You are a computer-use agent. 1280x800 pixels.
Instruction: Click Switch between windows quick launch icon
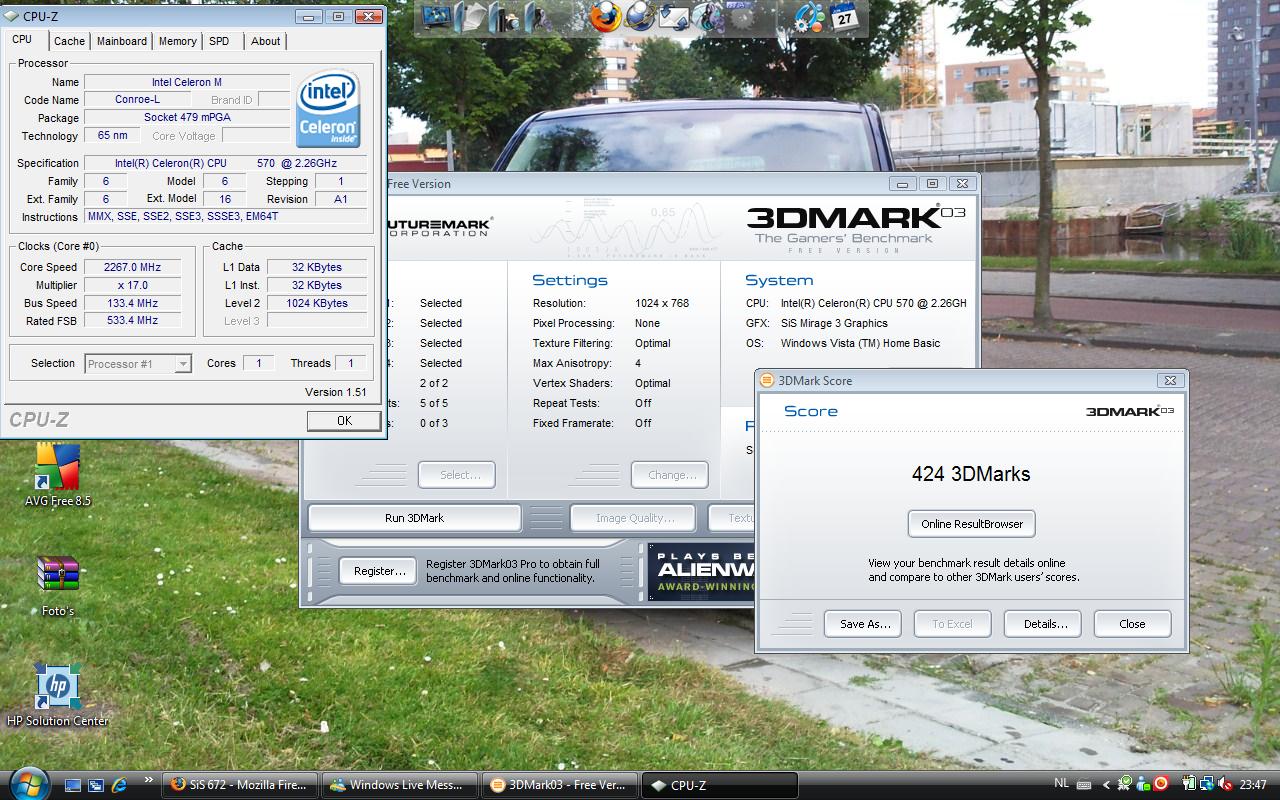[96, 785]
